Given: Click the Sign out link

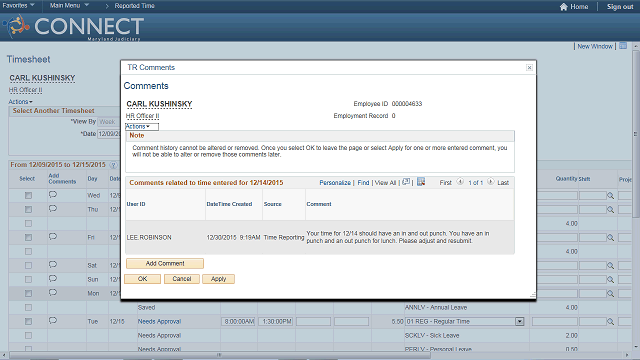Looking at the screenshot, I should pyautogui.click(x=620, y=7).
